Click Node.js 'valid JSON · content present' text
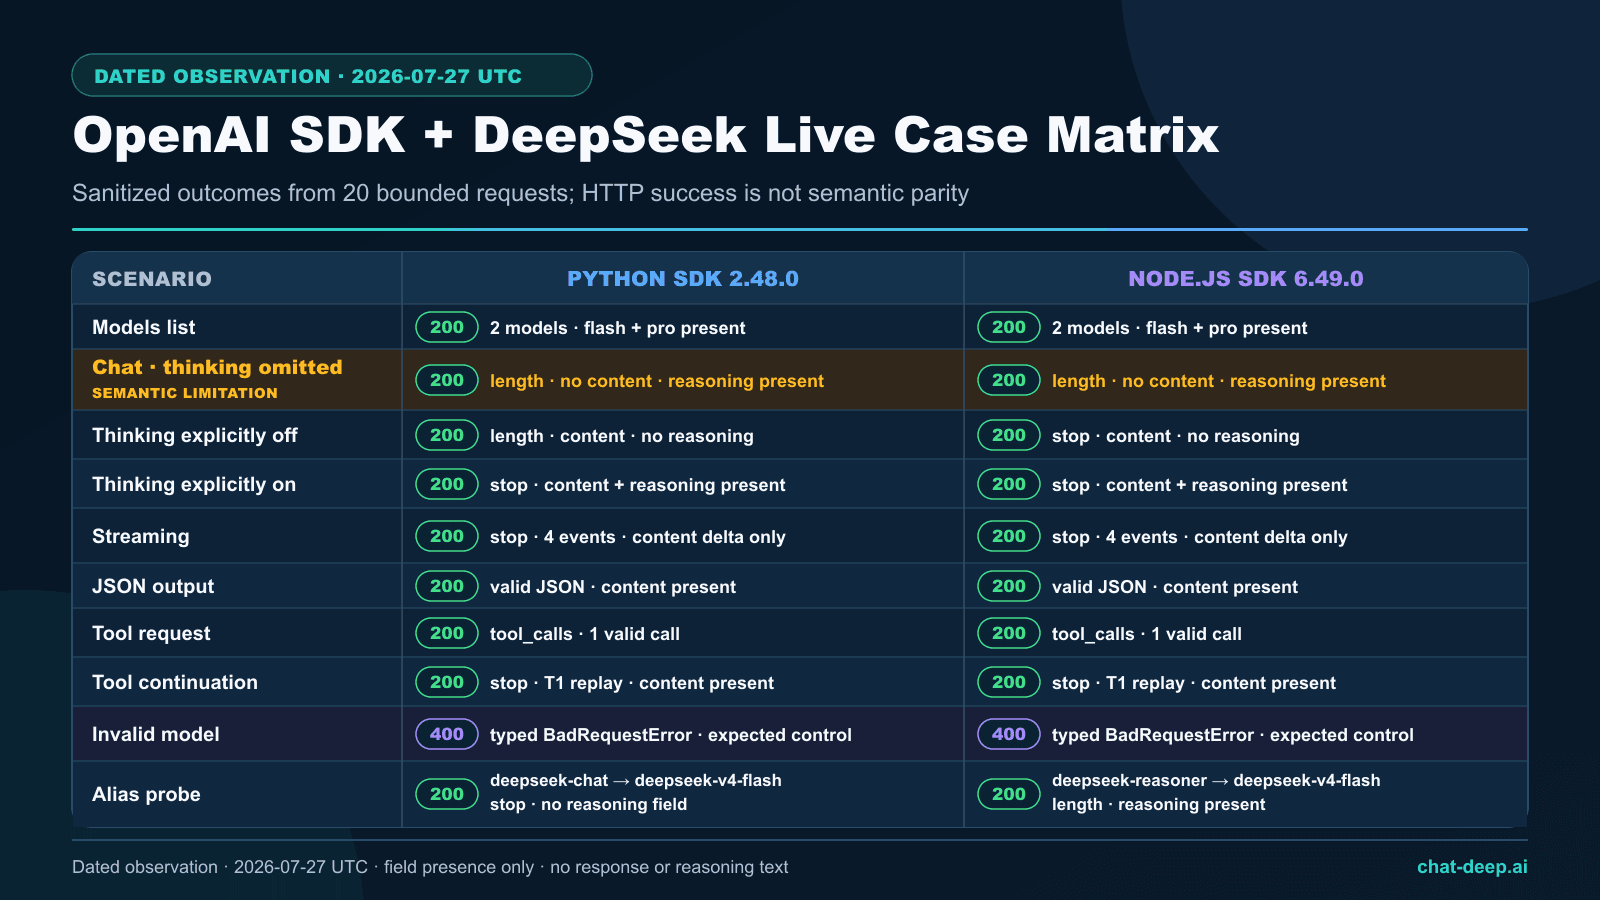1600x900 pixels. (x=1175, y=587)
